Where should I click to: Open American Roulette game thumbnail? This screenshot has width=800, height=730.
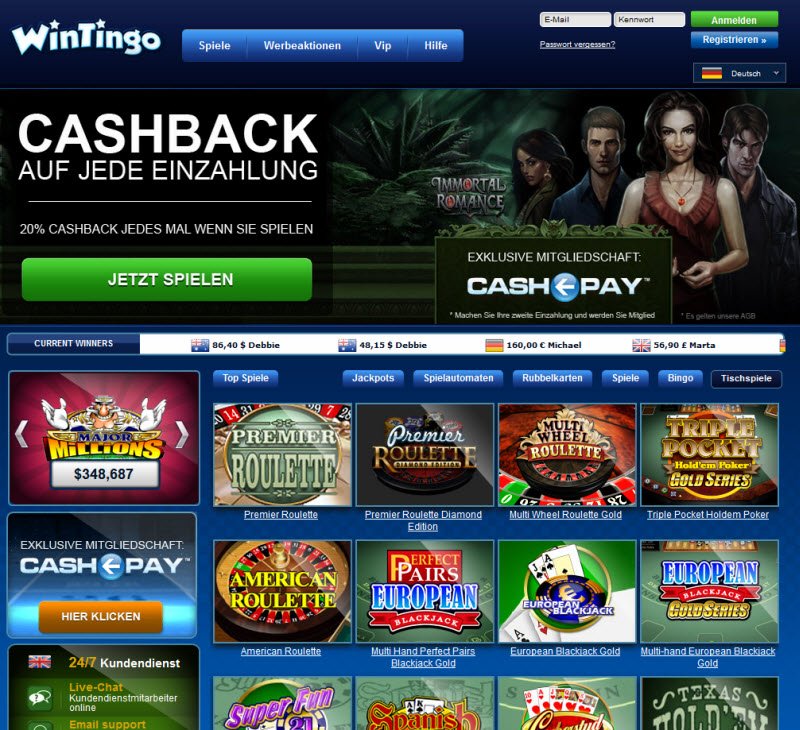tap(282, 591)
